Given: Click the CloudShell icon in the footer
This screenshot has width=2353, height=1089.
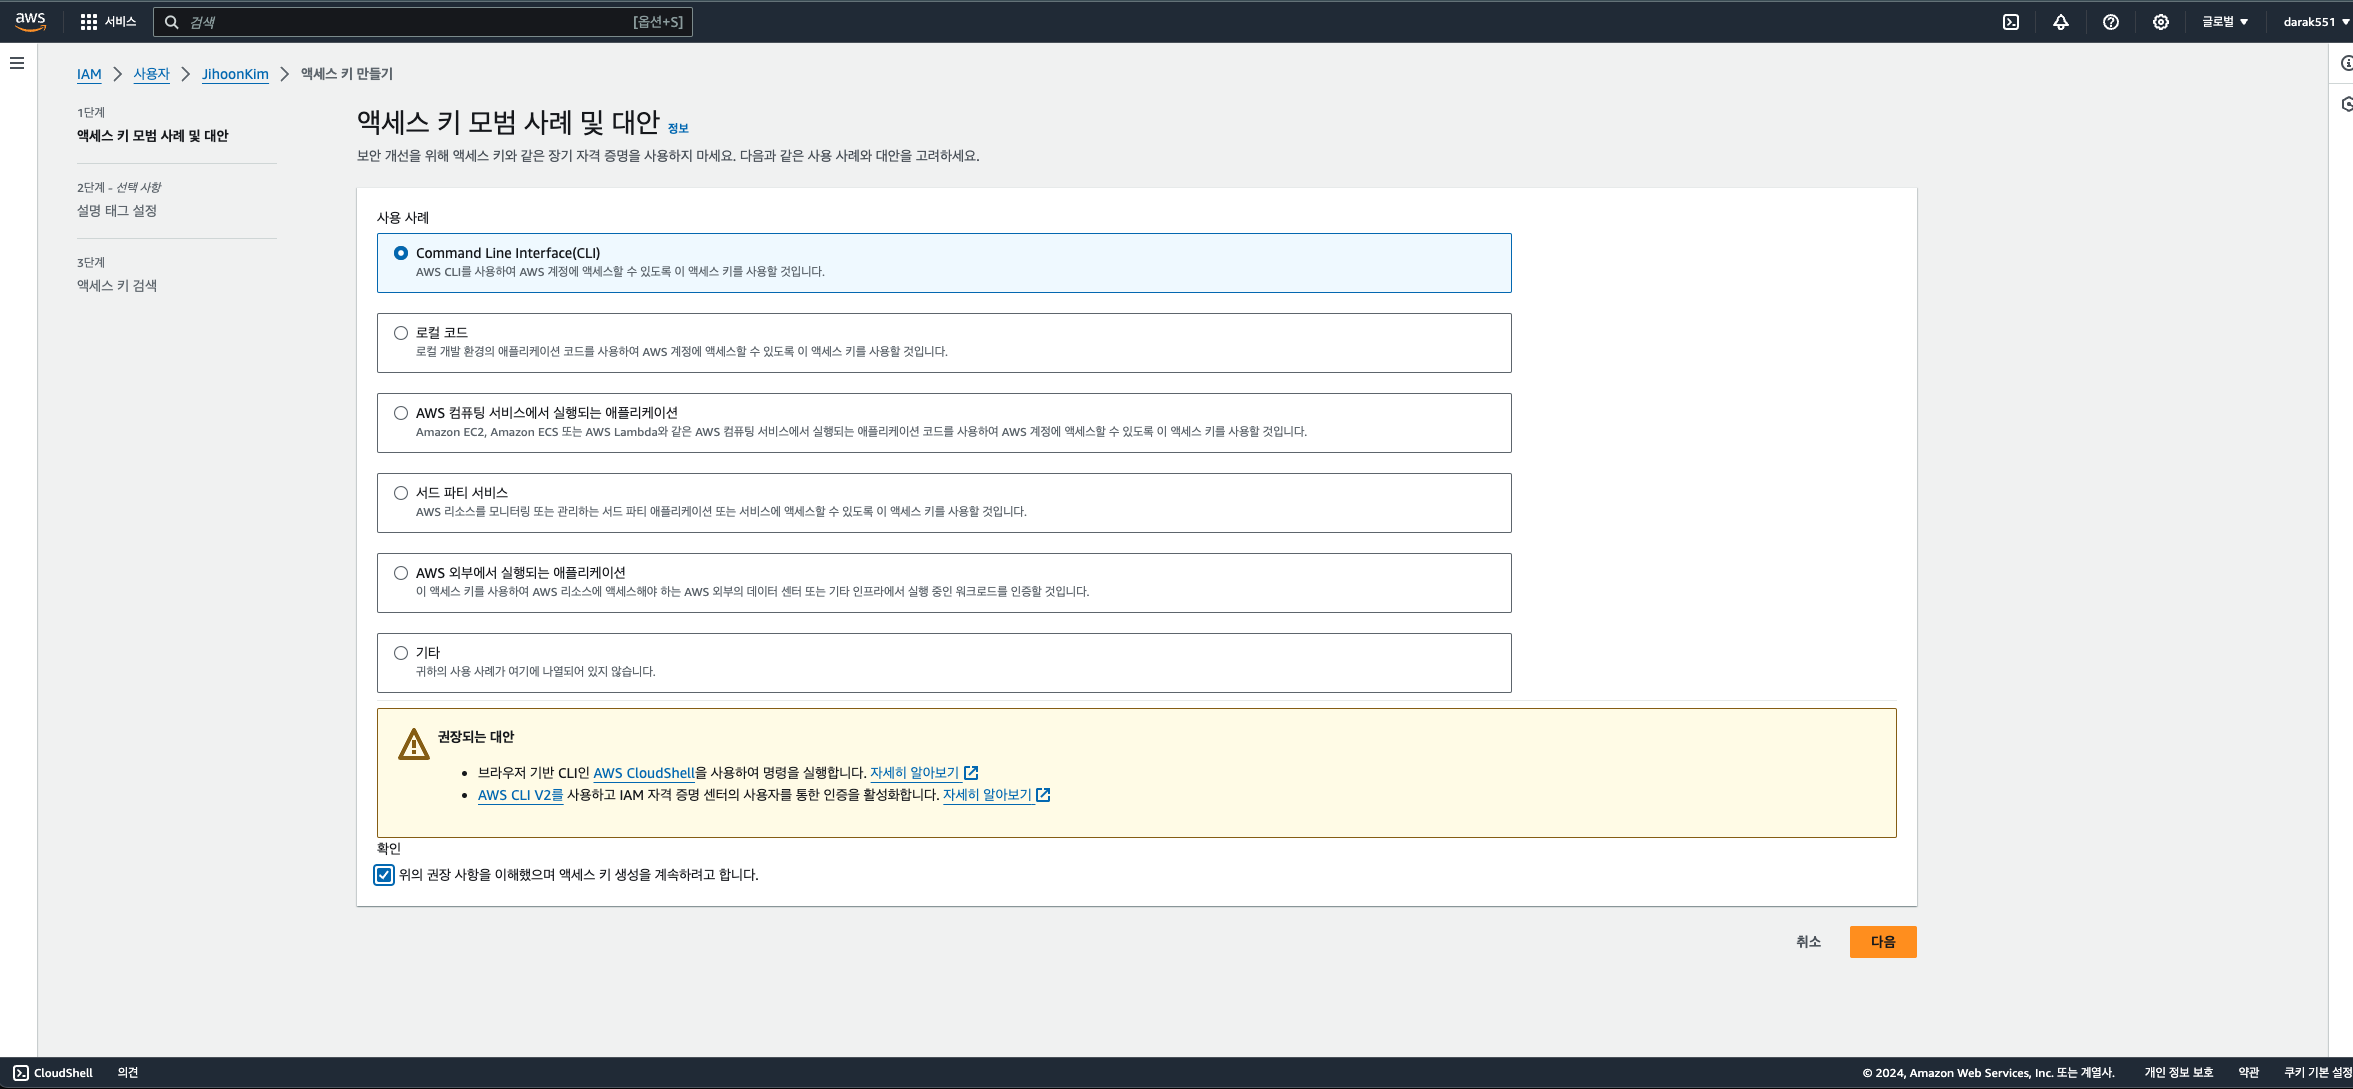Looking at the screenshot, I should coord(21,1073).
